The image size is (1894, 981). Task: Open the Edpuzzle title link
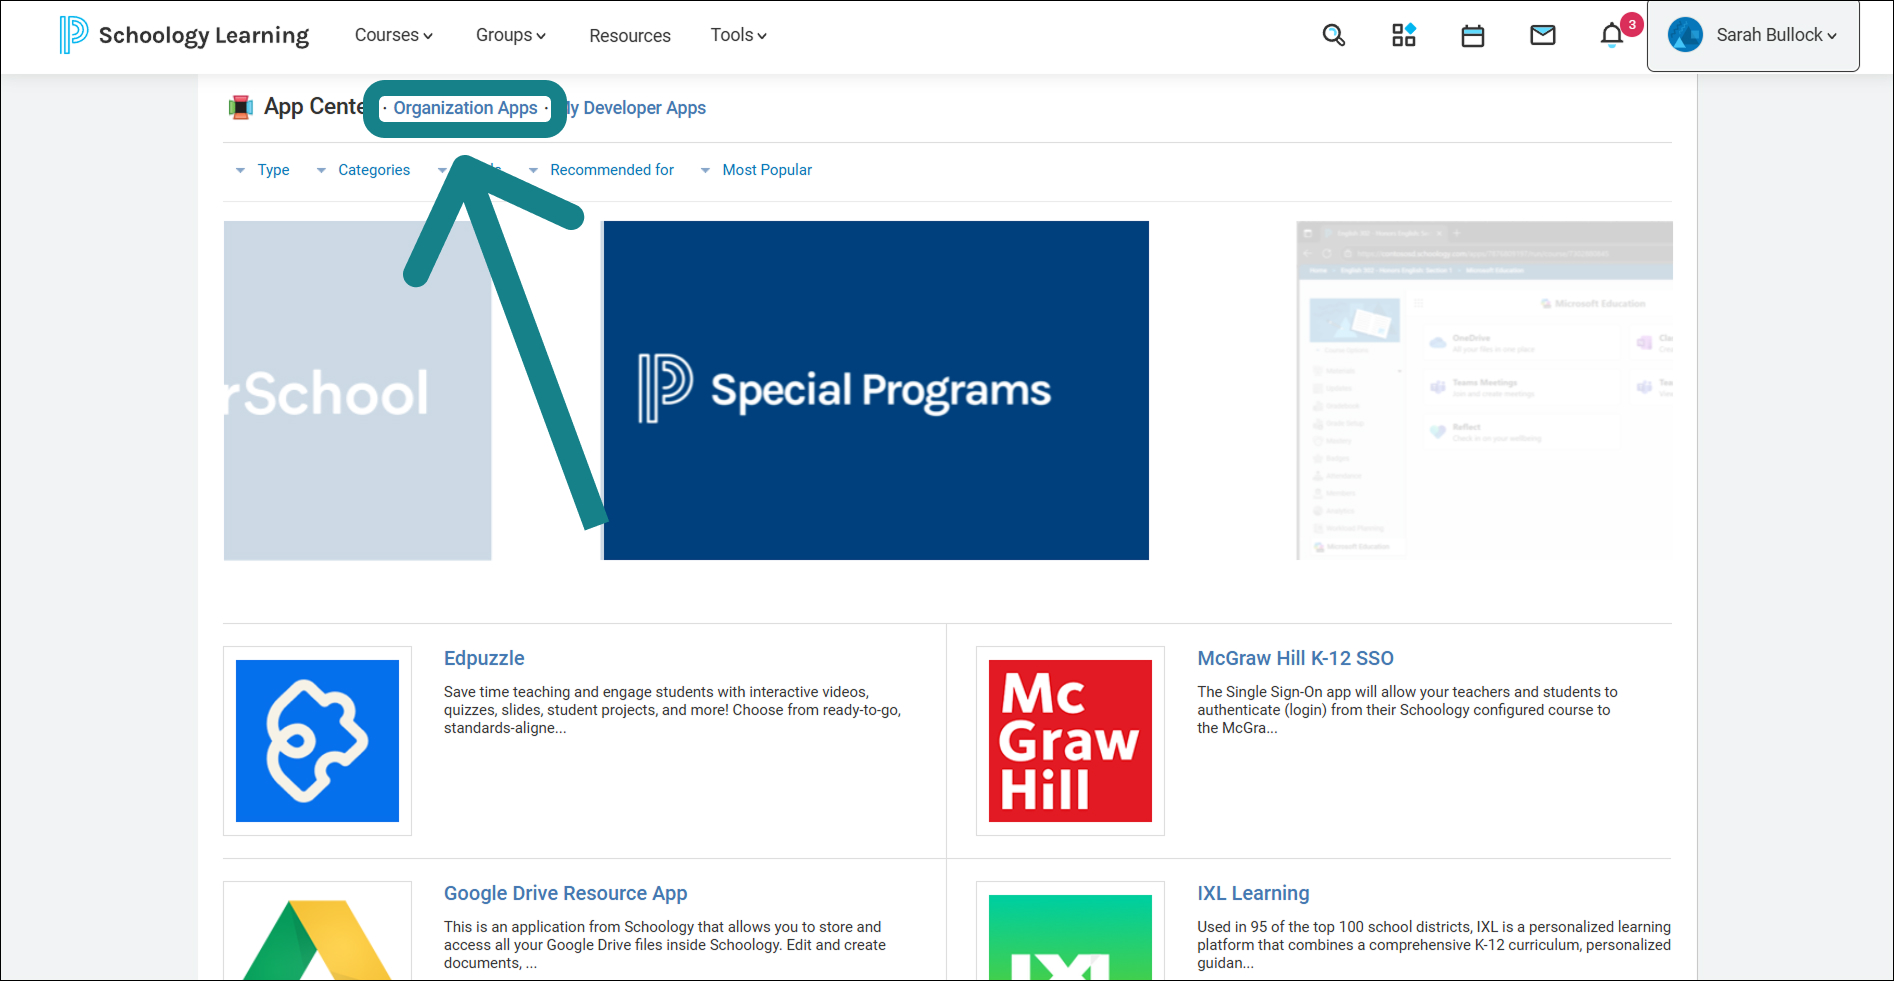point(484,658)
